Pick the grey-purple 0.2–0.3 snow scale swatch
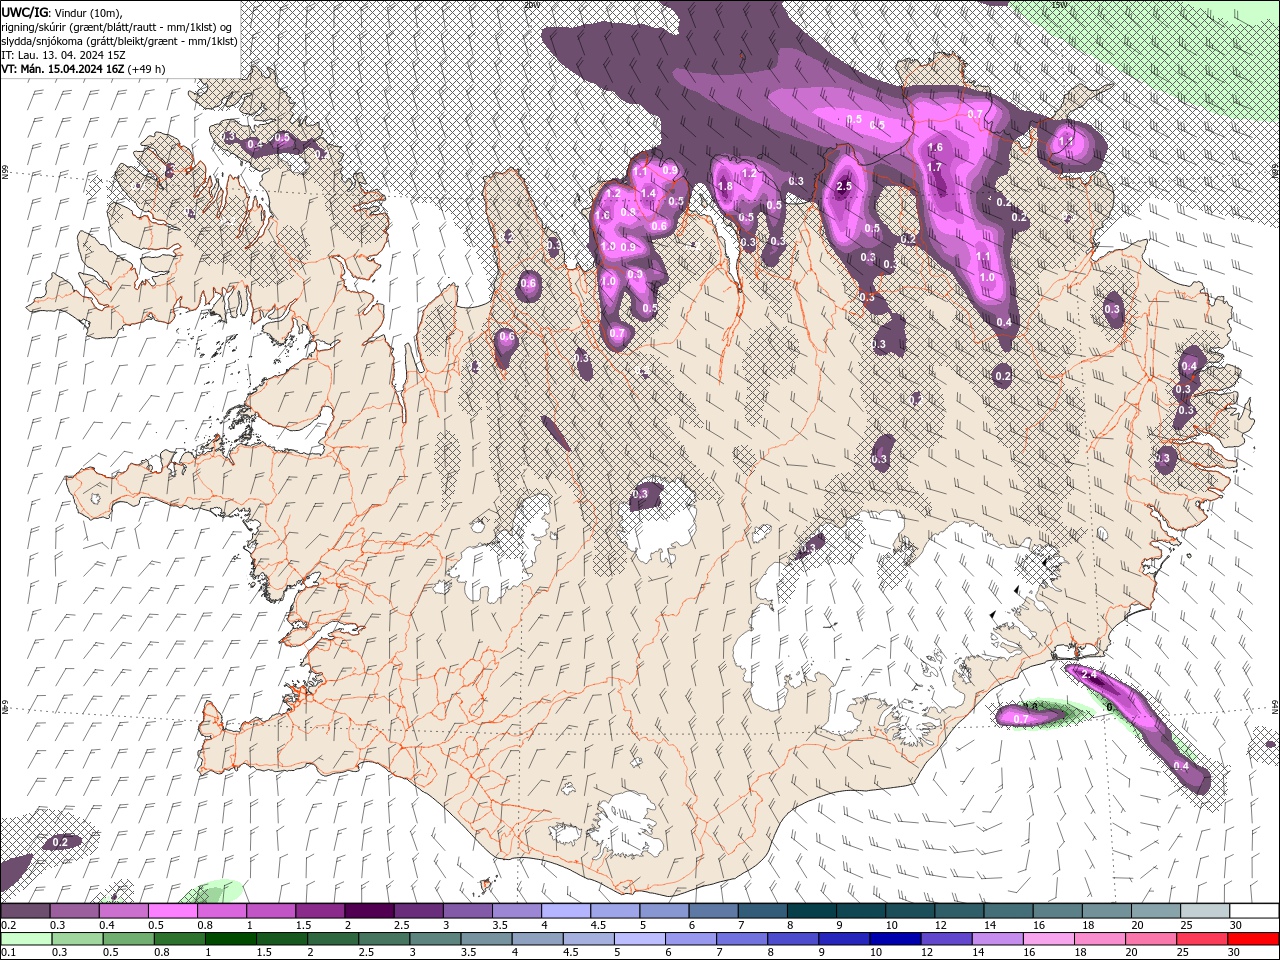The image size is (1280, 960). pyautogui.click(x=25, y=911)
